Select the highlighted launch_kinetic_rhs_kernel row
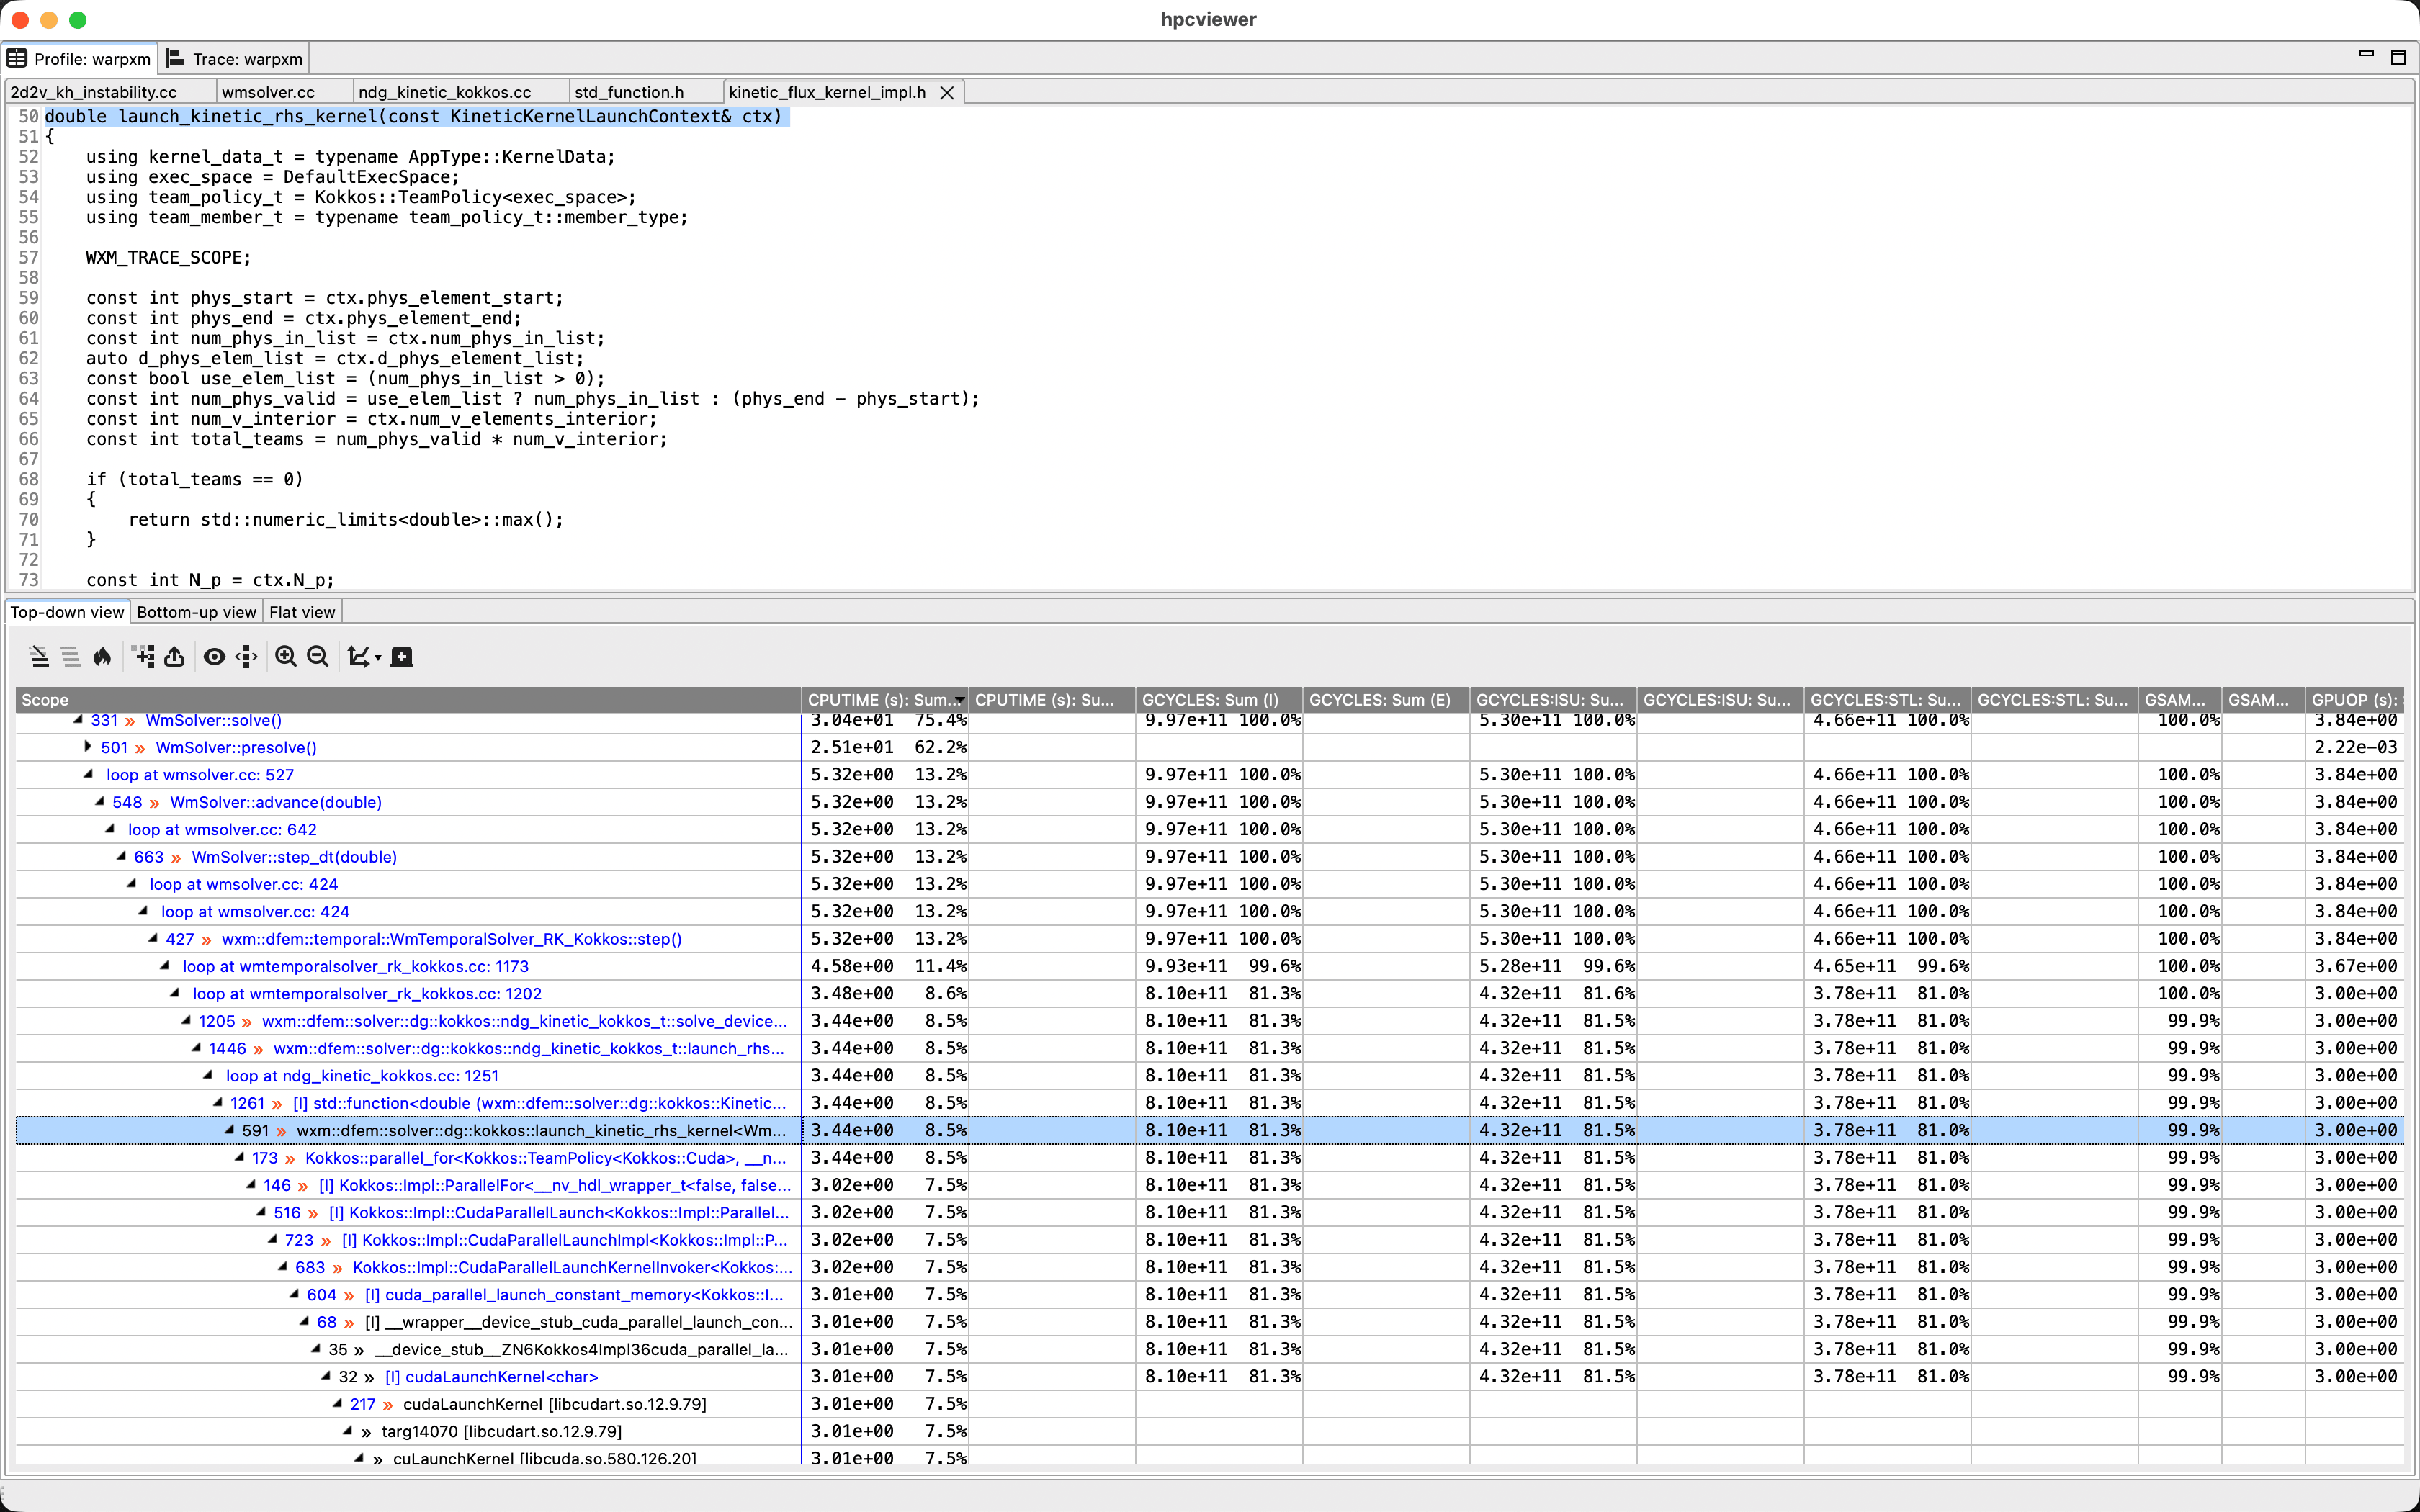2420x1512 pixels. [x=1209, y=1130]
